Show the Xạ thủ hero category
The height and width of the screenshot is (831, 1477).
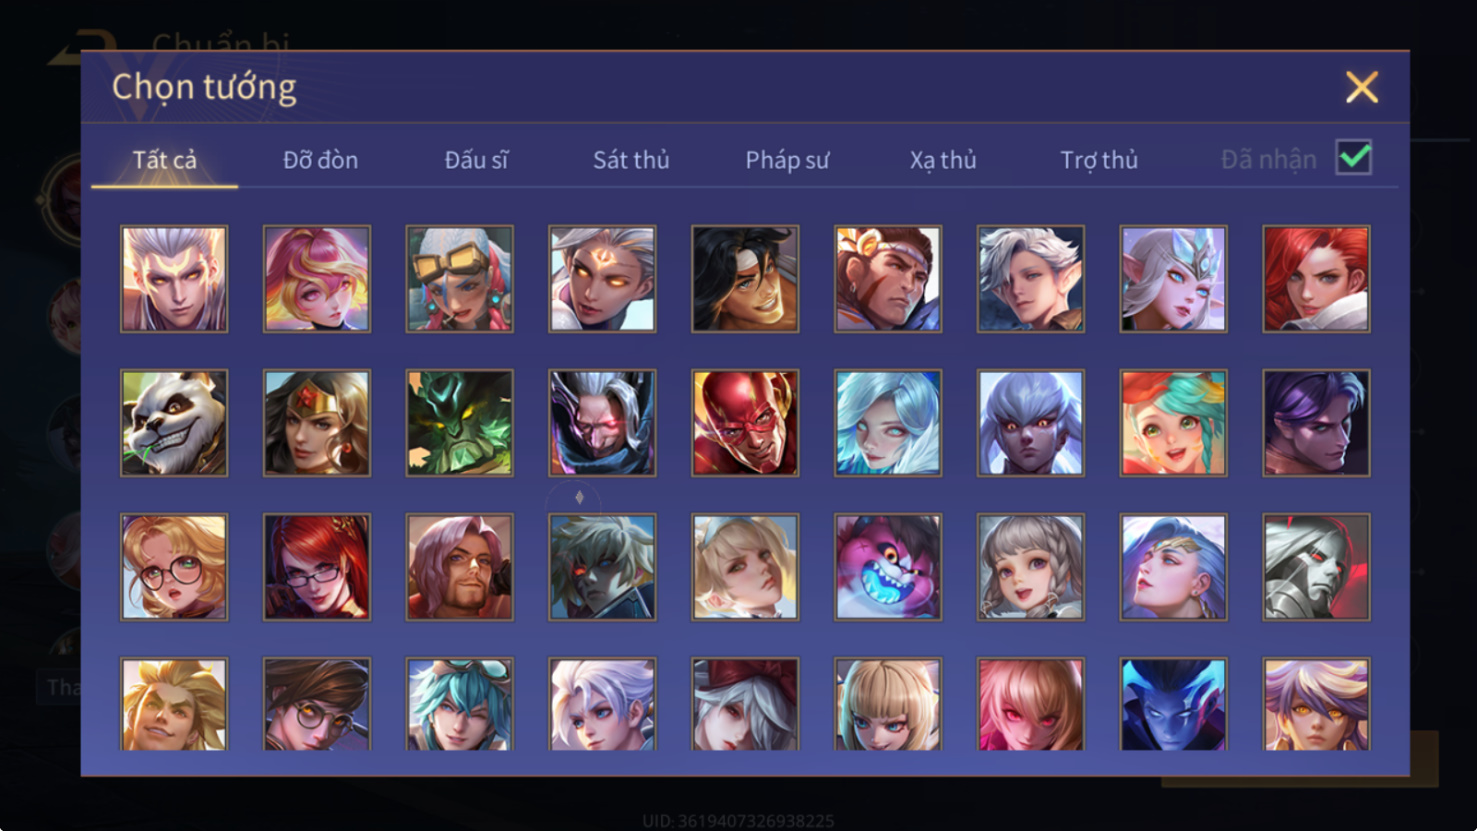click(x=943, y=160)
